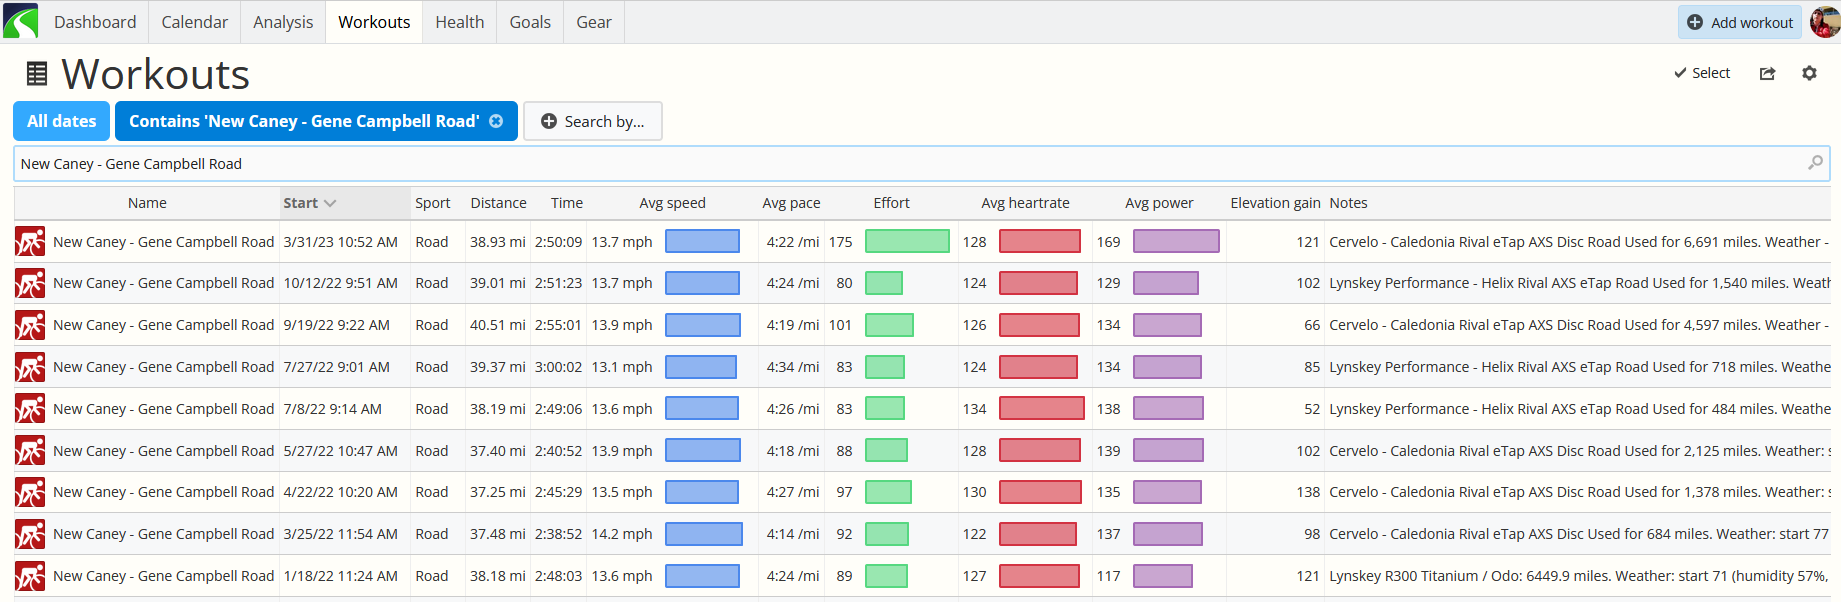Open the user profile avatar
1841x602 pixels.
[1824, 22]
